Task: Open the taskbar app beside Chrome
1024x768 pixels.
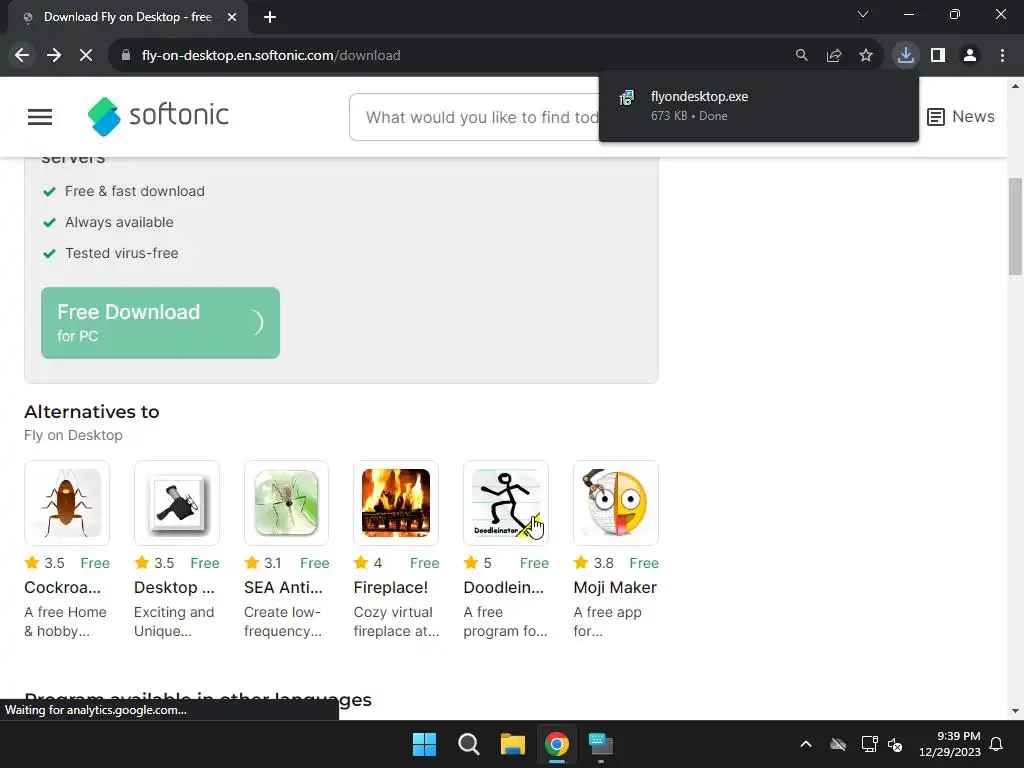Action: 601,744
